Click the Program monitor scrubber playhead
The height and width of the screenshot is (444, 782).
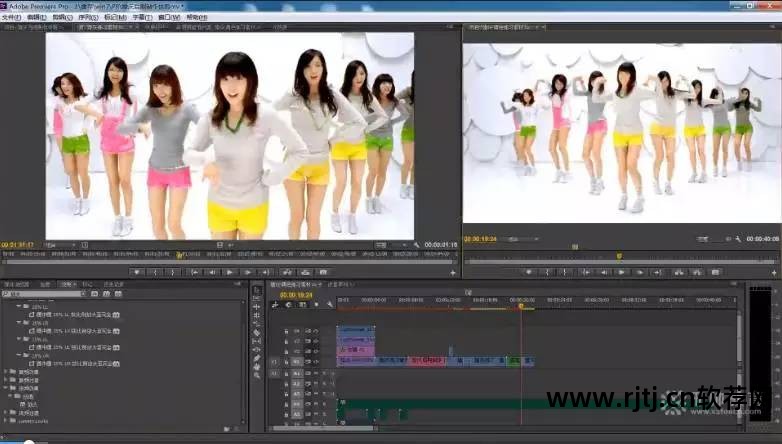coord(619,256)
